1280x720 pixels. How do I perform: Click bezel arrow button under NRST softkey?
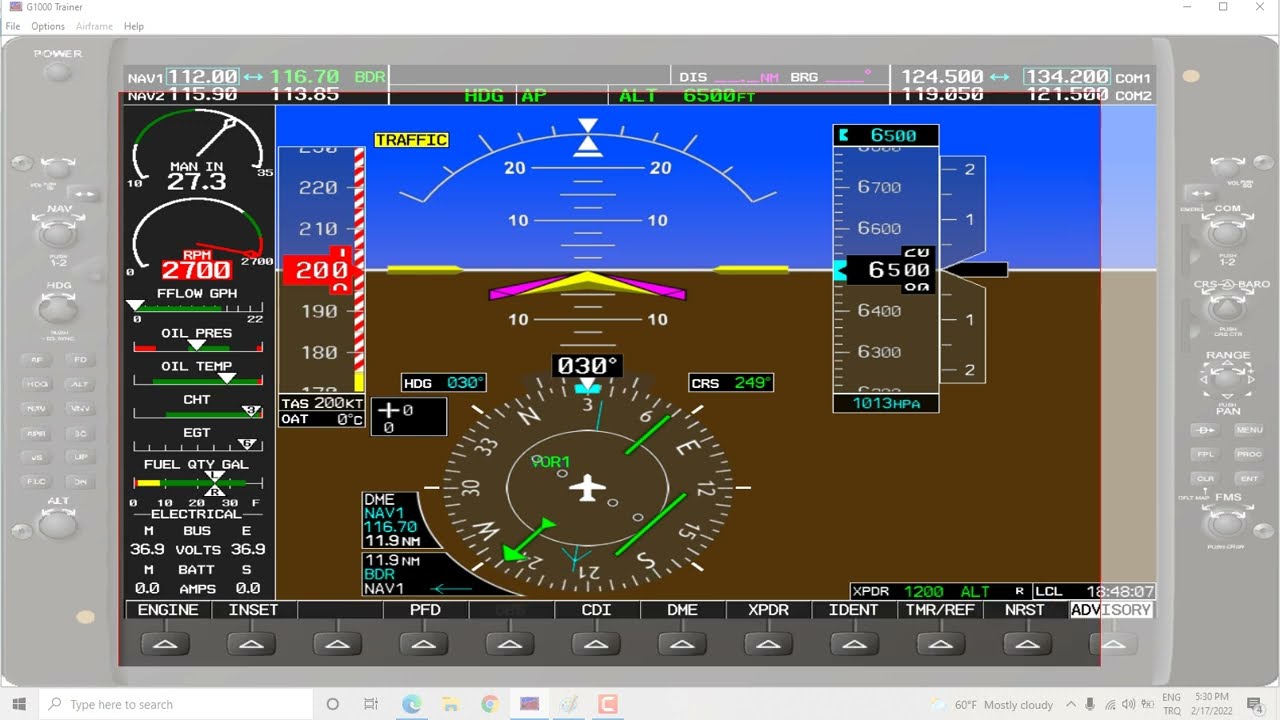(x=1026, y=645)
